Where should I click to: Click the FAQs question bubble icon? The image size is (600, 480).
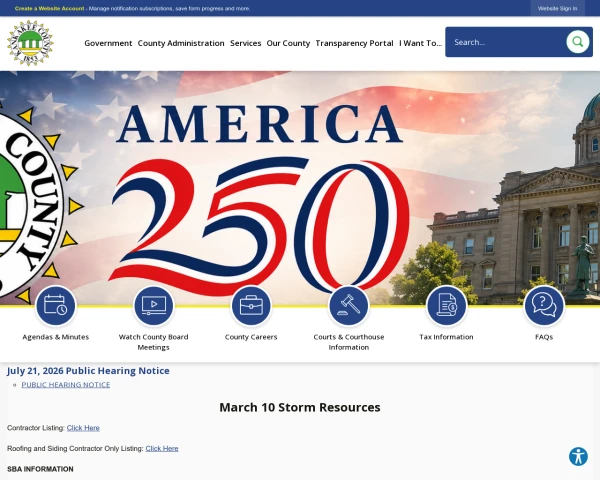coord(544,305)
